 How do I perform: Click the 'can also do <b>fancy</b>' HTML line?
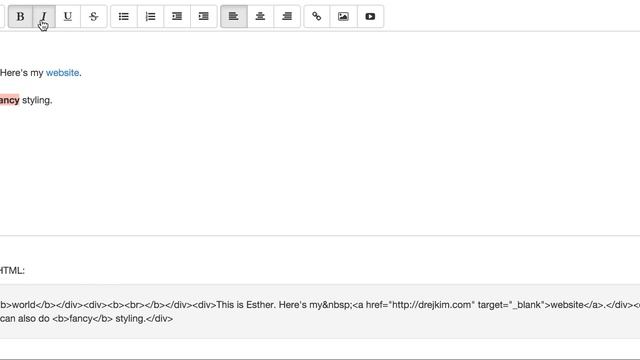point(87,318)
